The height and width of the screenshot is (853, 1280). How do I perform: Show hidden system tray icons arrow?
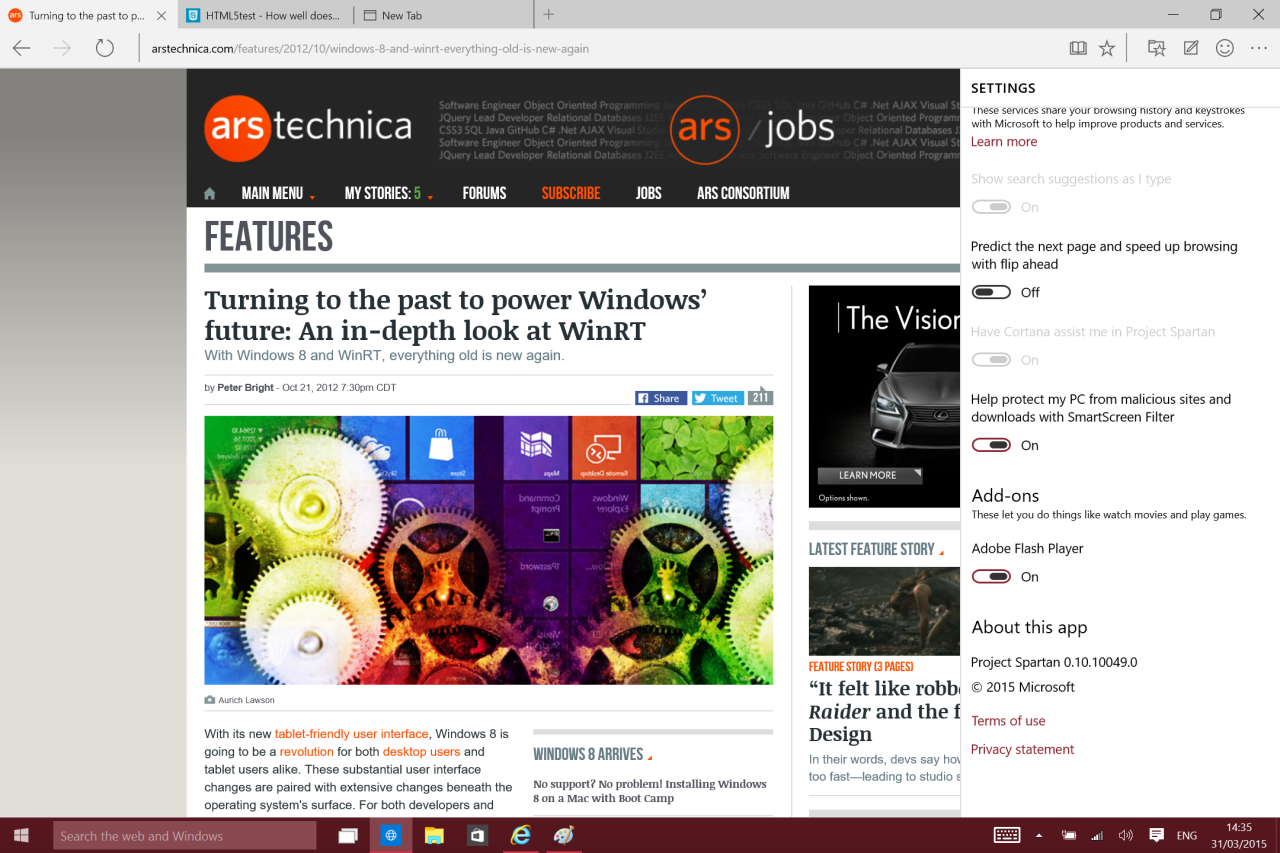(x=1038, y=835)
